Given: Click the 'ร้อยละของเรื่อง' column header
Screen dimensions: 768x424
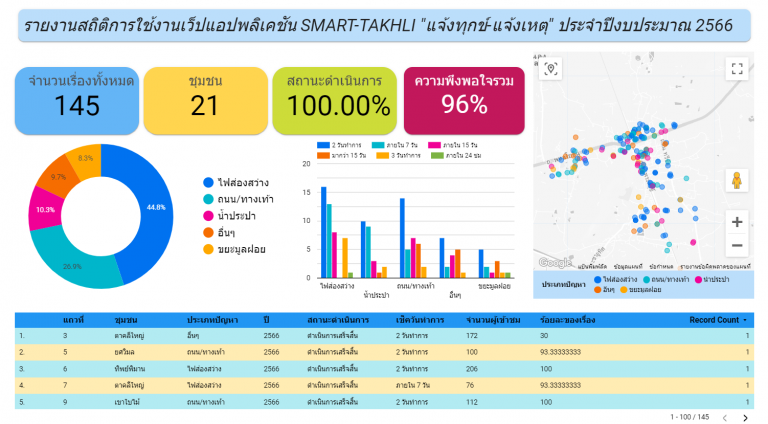Looking at the screenshot, I should 567,320.
